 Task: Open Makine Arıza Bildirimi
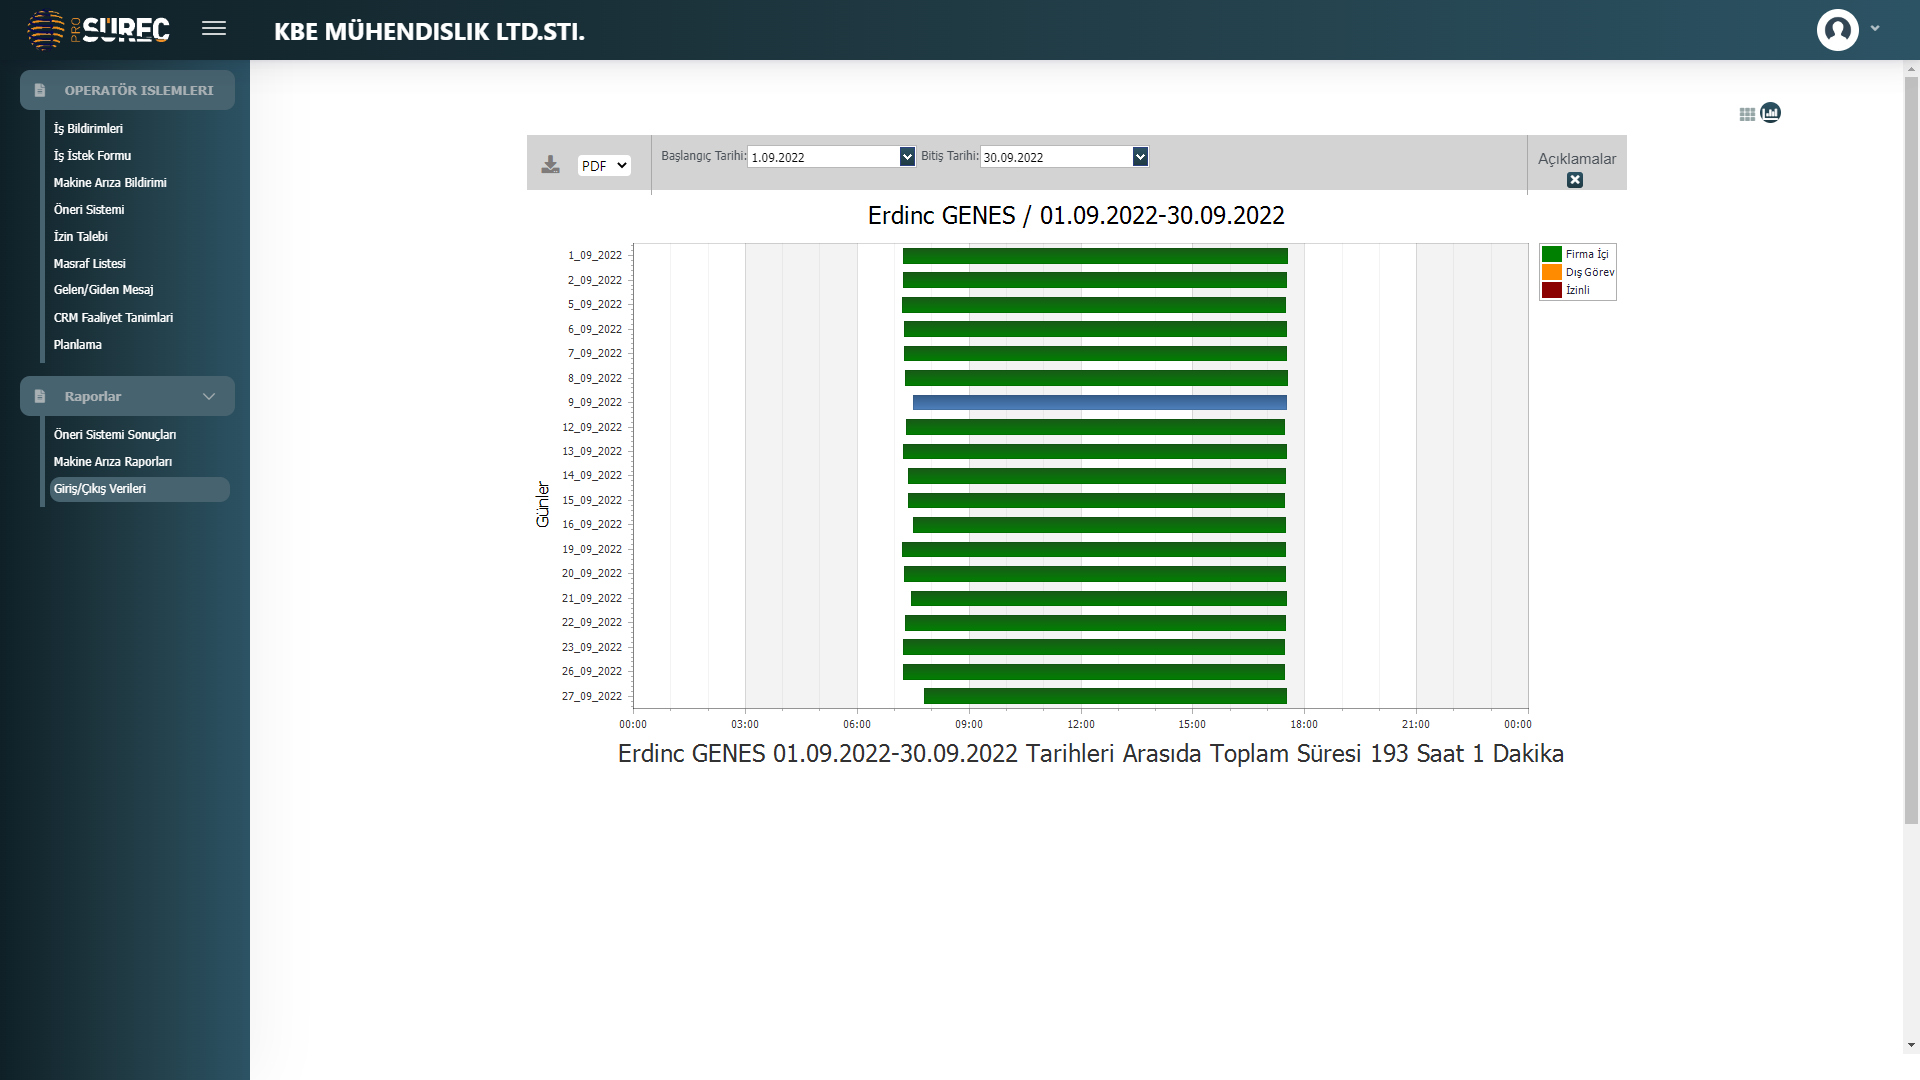tap(110, 183)
